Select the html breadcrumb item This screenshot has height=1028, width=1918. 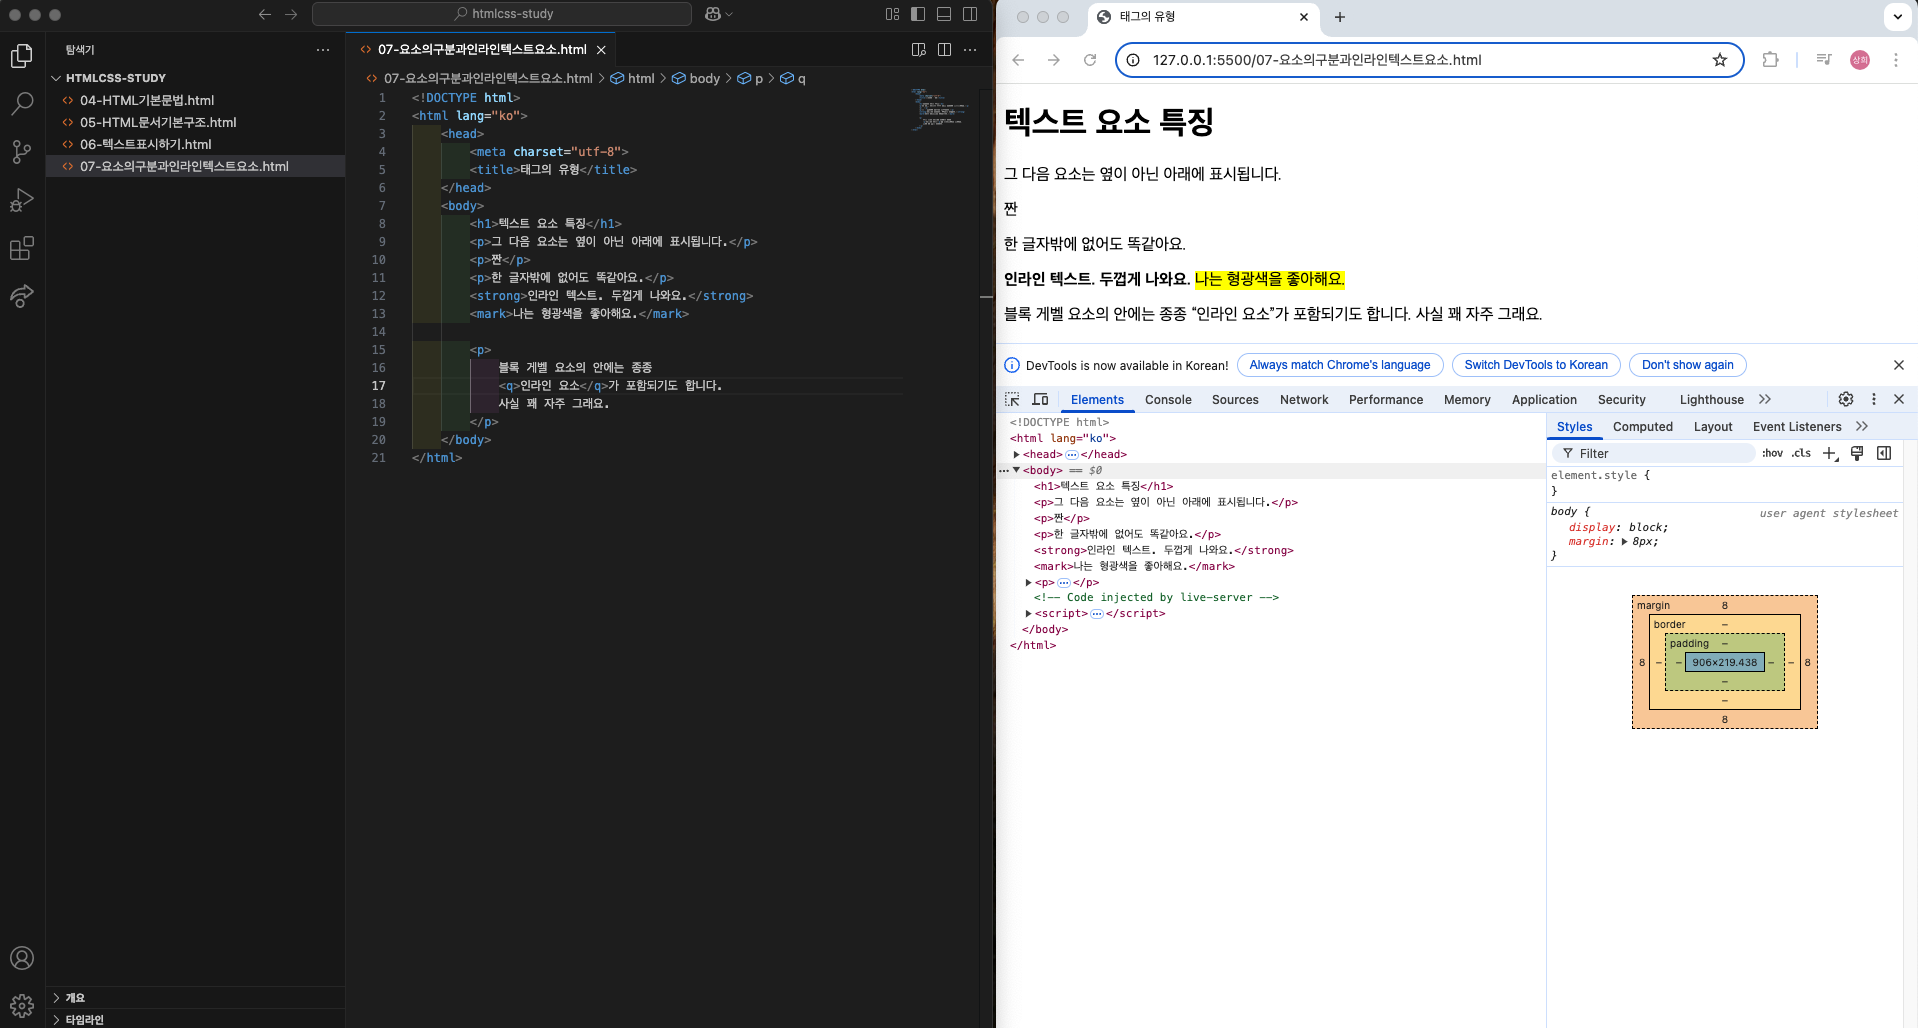pyautogui.click(x=633, y=78)
